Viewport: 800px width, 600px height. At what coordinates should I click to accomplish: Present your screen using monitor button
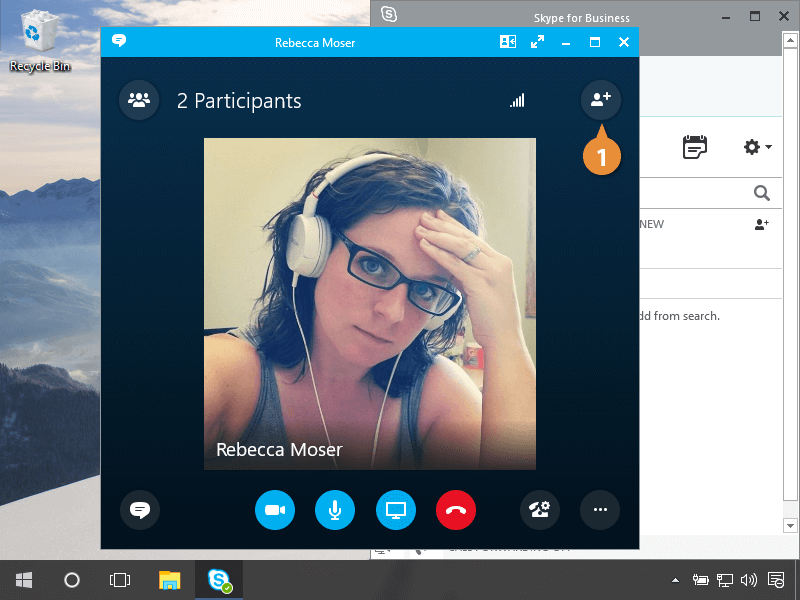coord(396,510)
